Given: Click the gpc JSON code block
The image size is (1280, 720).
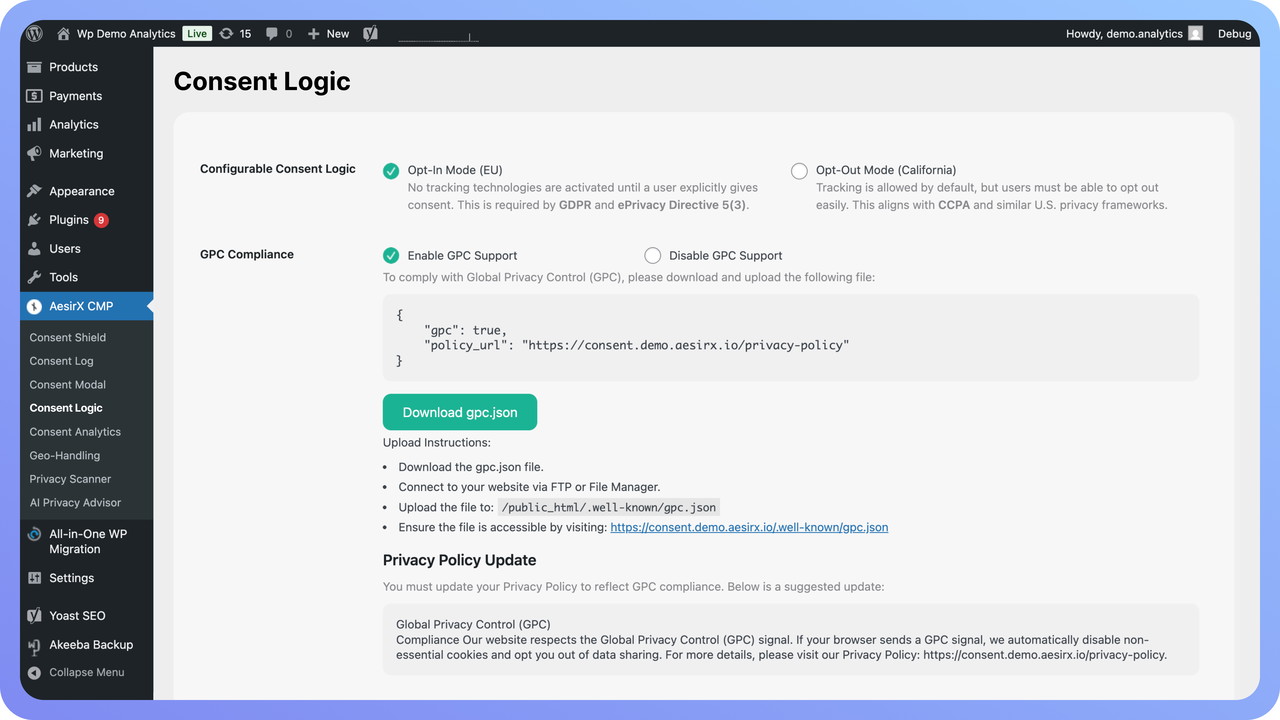Looking at the screenshot, I should (791, 337).
